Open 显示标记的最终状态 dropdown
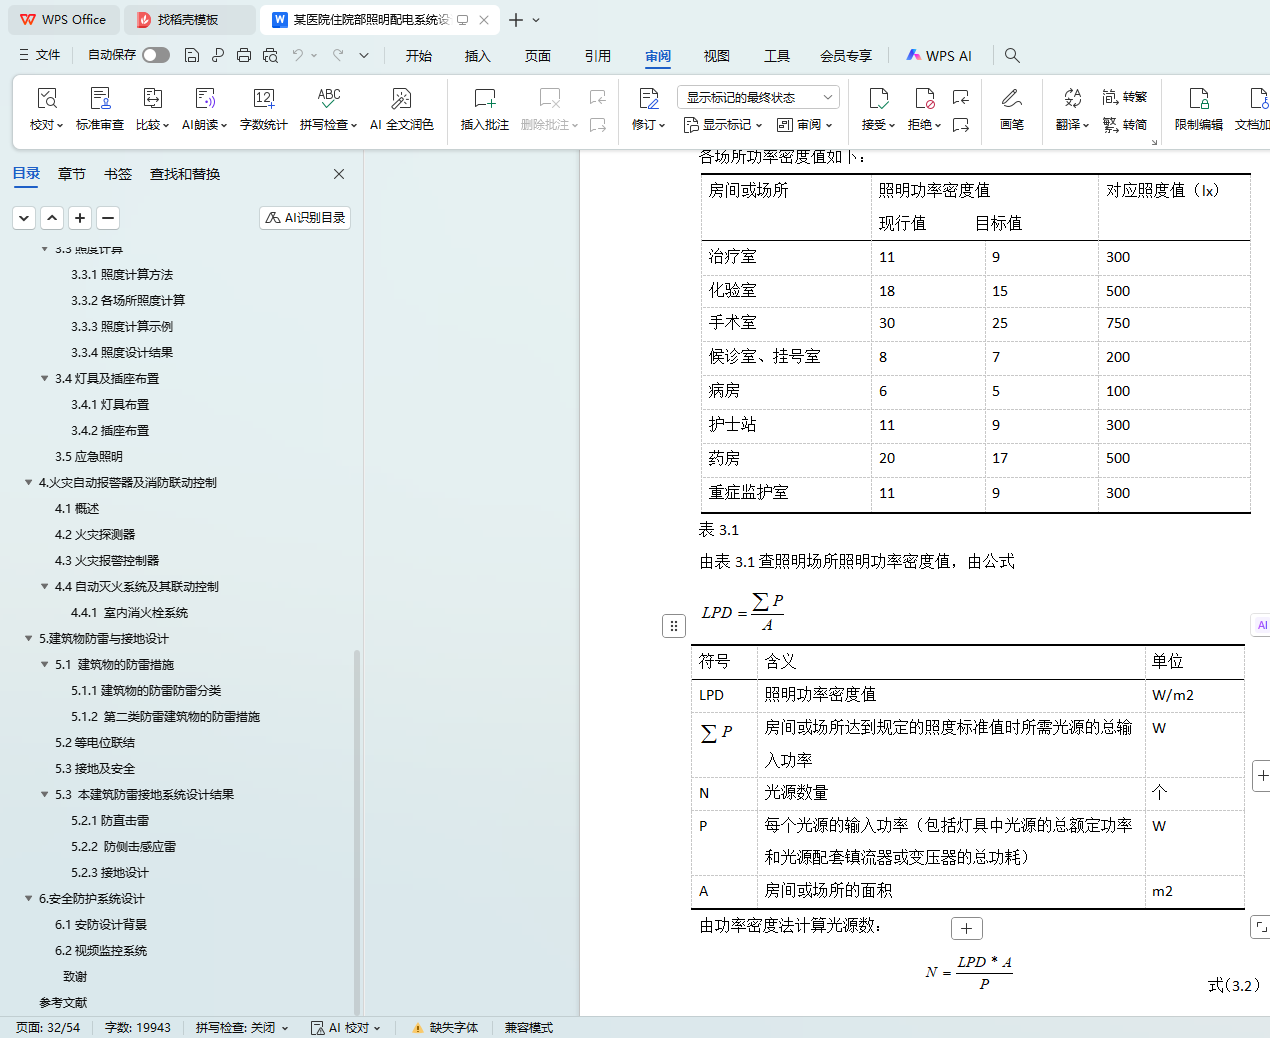This screenshot has width=1270, height=1038. 758,97
